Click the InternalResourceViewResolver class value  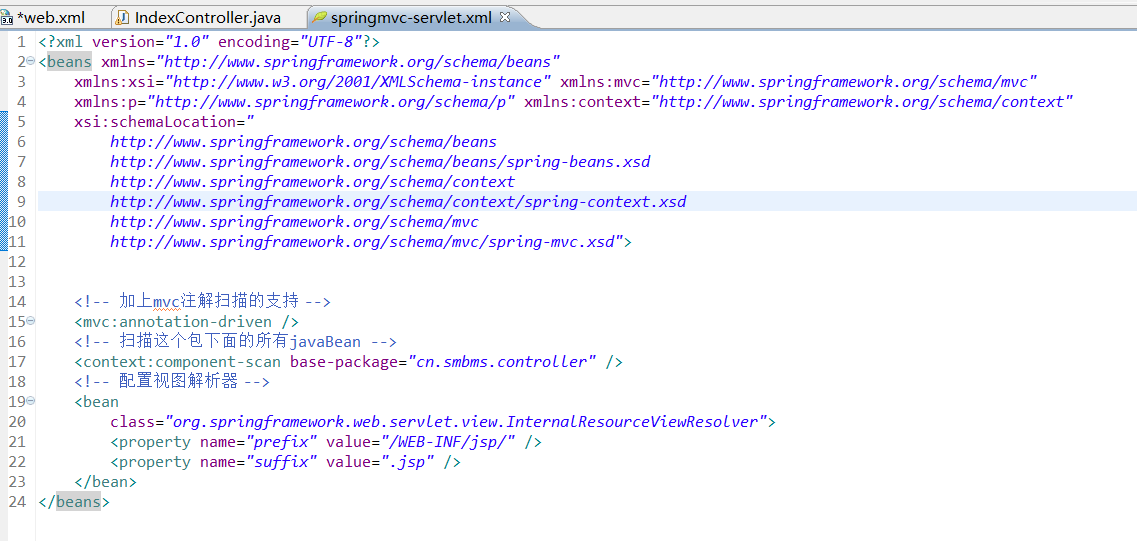[x=466, y=421]
